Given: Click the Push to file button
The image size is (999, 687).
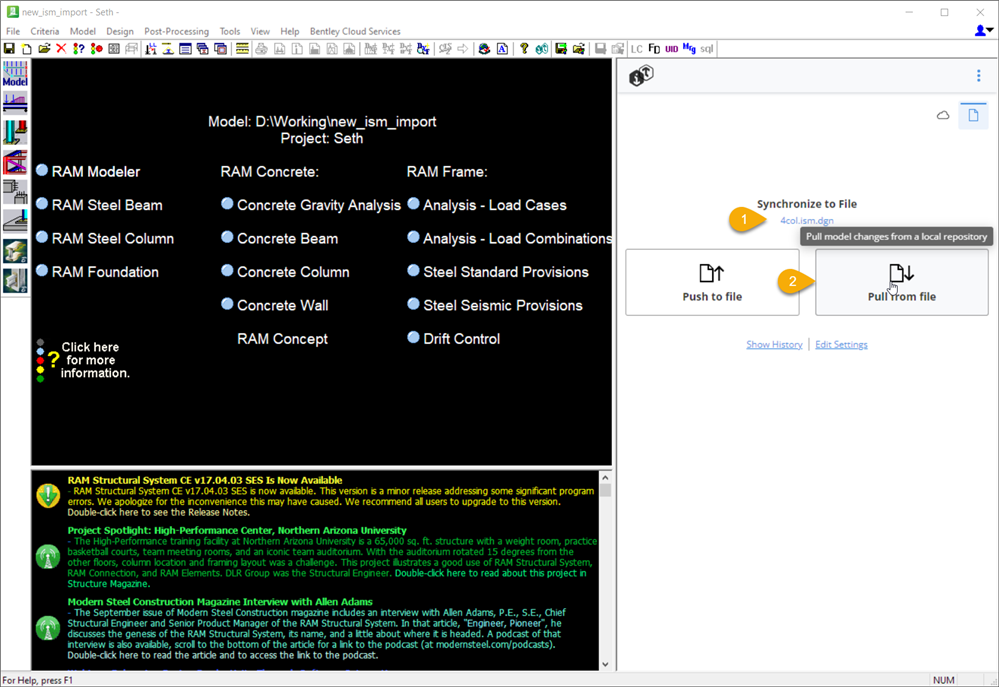Looking at the screenshot, I should [712, 282].
